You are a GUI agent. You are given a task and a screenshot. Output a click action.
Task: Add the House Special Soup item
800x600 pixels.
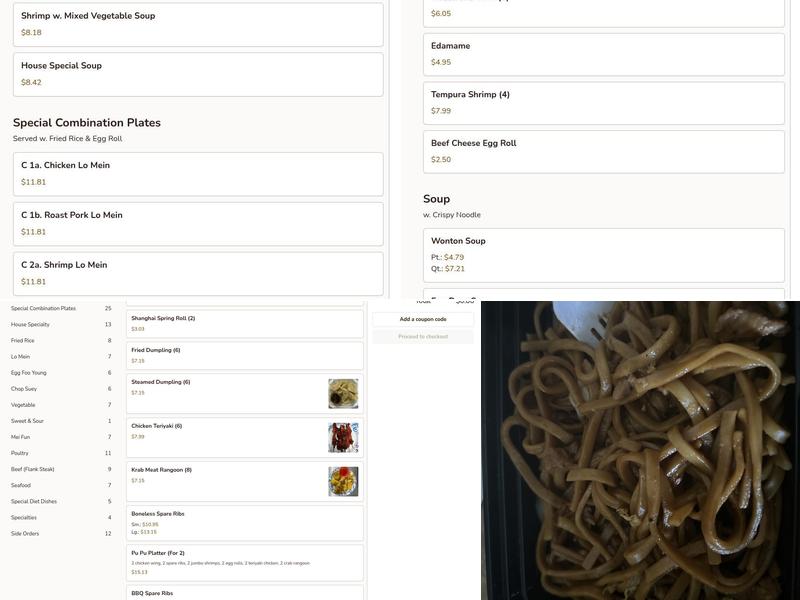click(198, 74)
